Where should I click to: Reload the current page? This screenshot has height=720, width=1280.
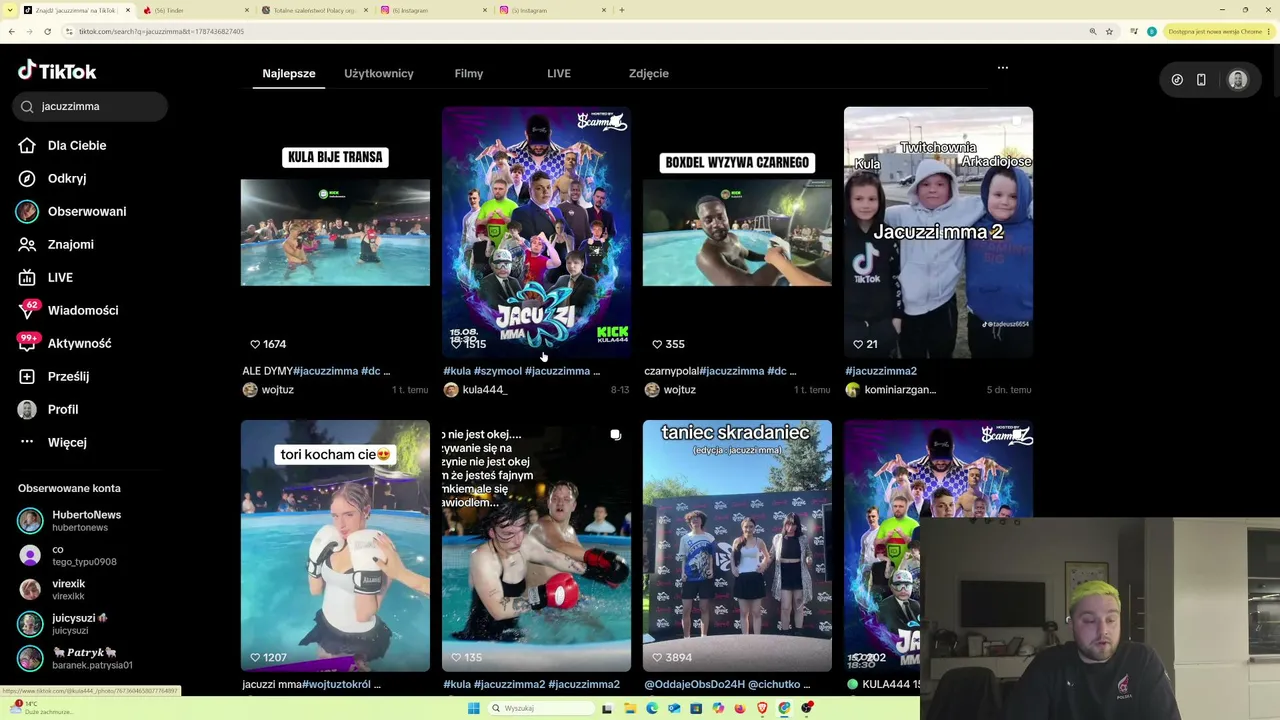coord(47,31)
